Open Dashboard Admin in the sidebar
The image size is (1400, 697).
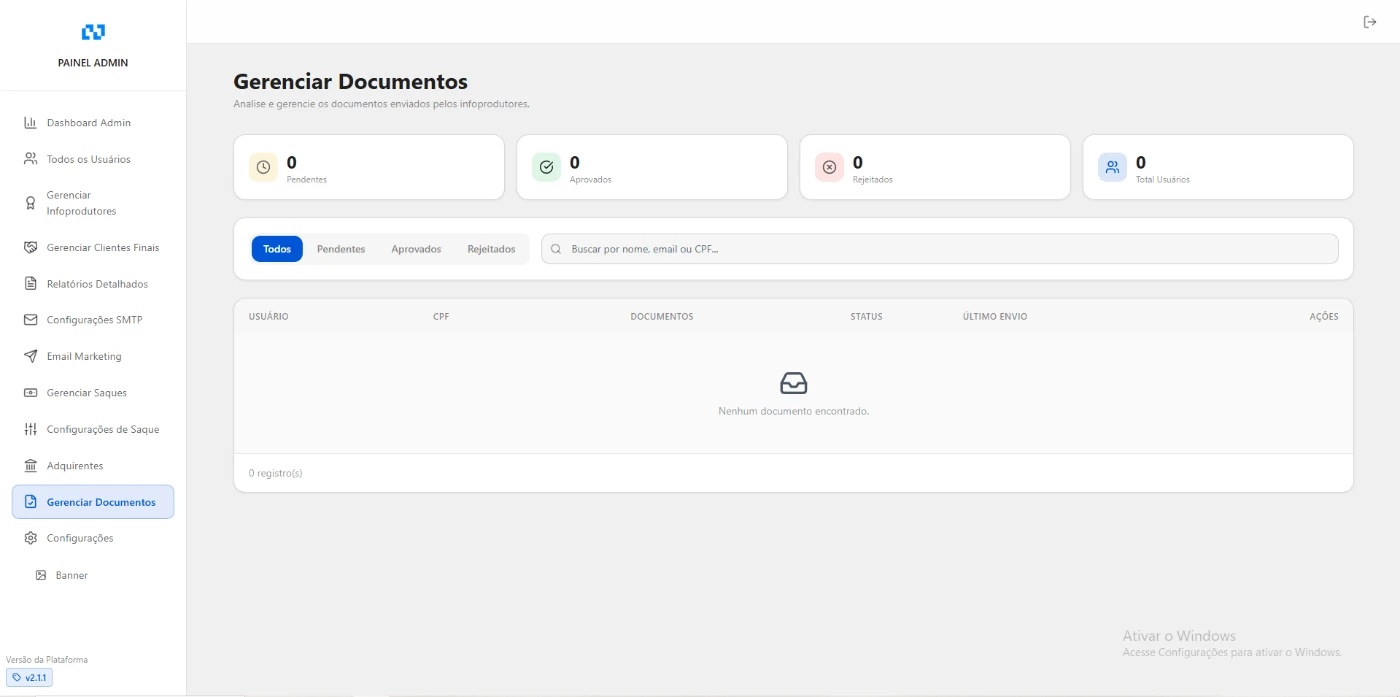[x=88, y=123]
